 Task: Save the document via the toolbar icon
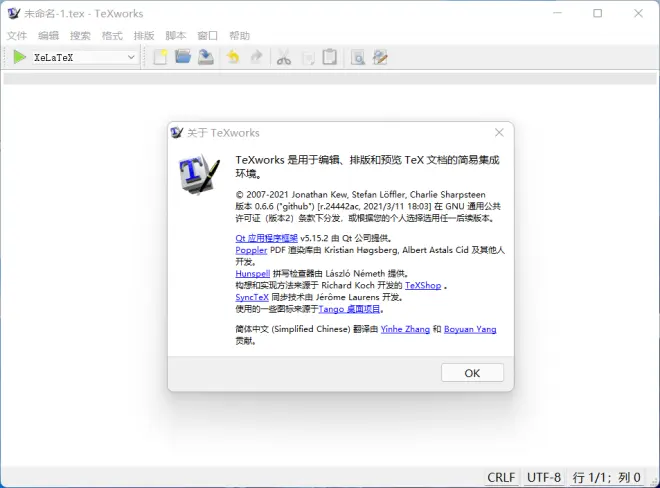(206, 57)
